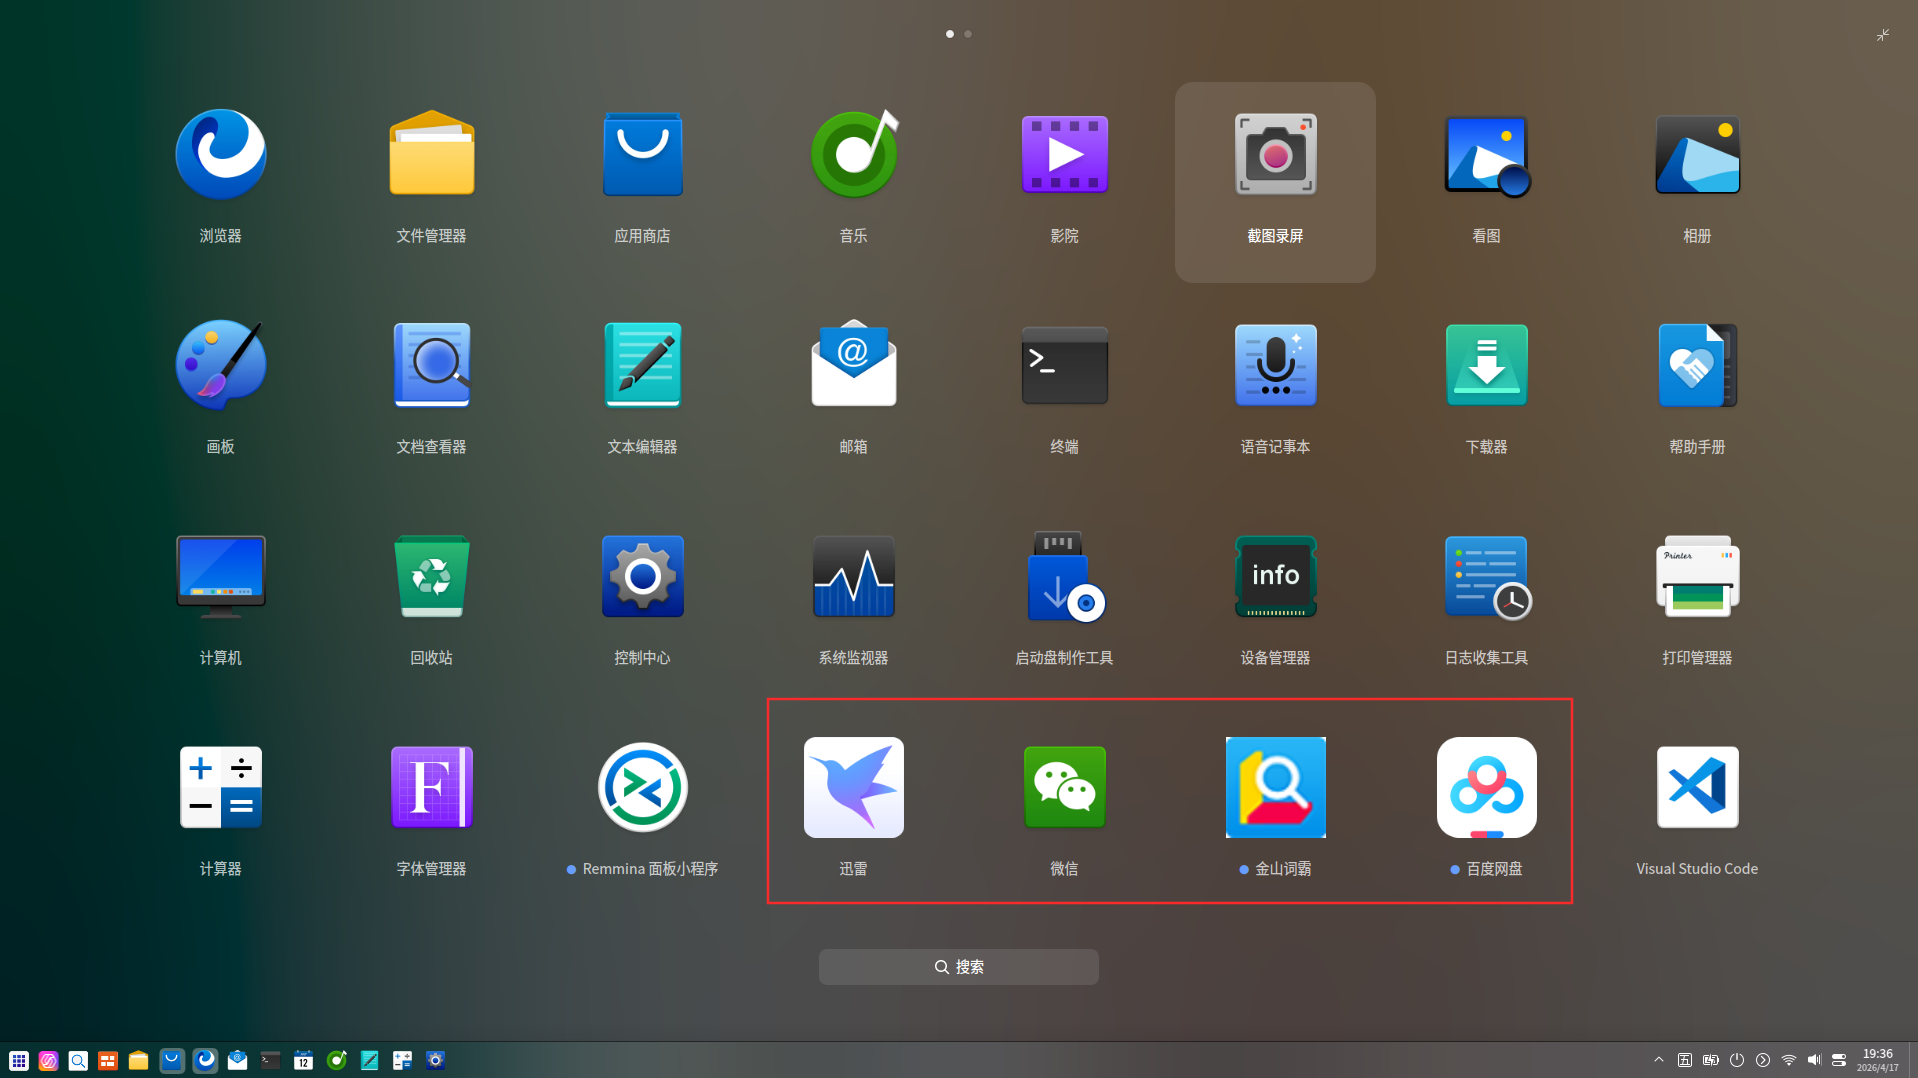Open the 字体管理器 font manager
Image resolution: width=1918 pixels, height=1078 pixels.
click(x=432, y=788)
